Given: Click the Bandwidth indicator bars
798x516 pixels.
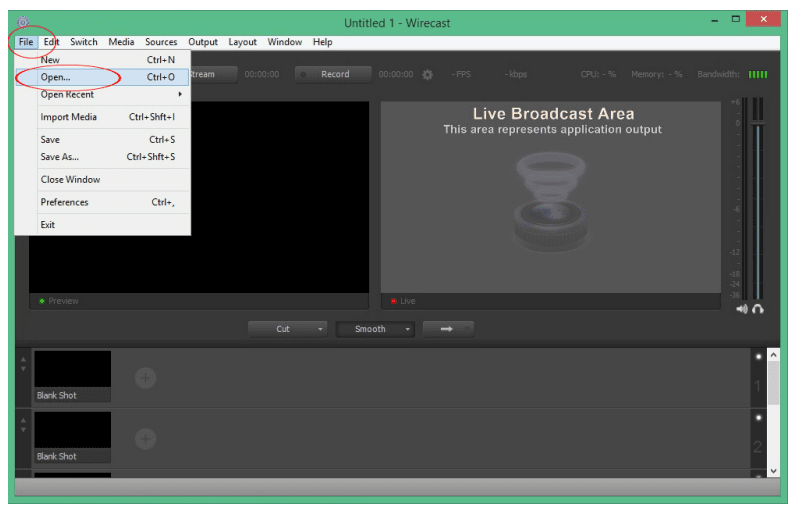Looking at the screenshot, I should point(758,75).
